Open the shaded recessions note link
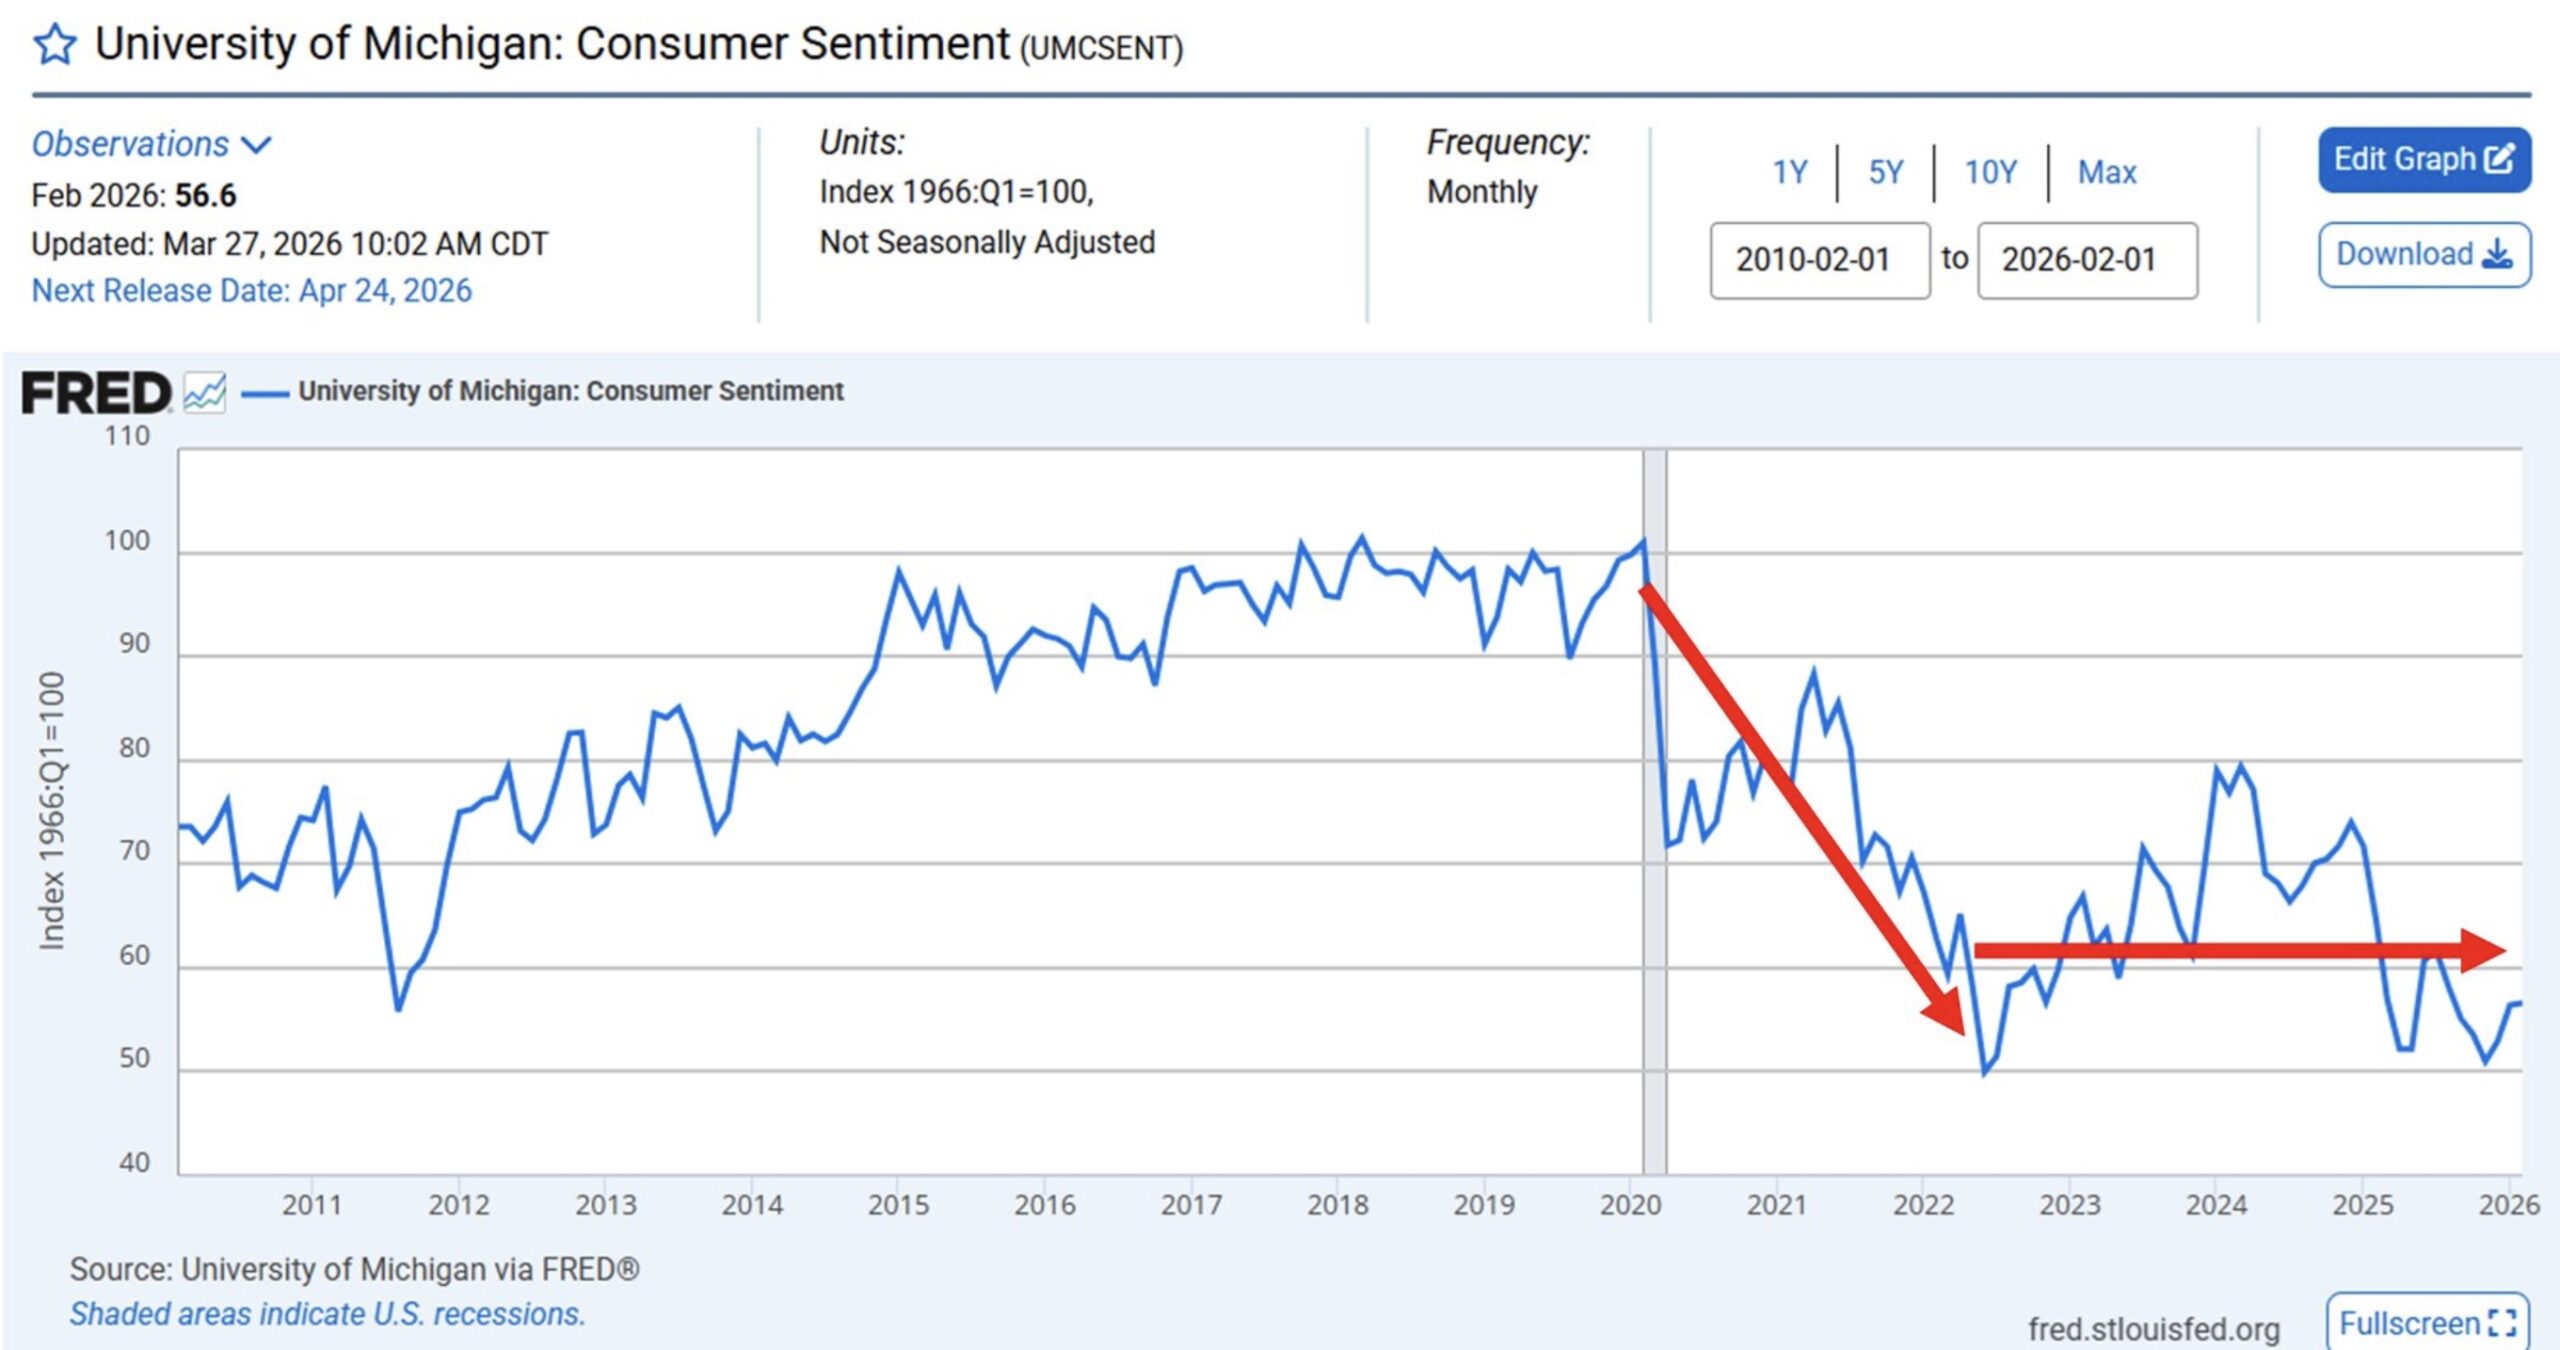2560x1350 pixels. (327, 1313)
